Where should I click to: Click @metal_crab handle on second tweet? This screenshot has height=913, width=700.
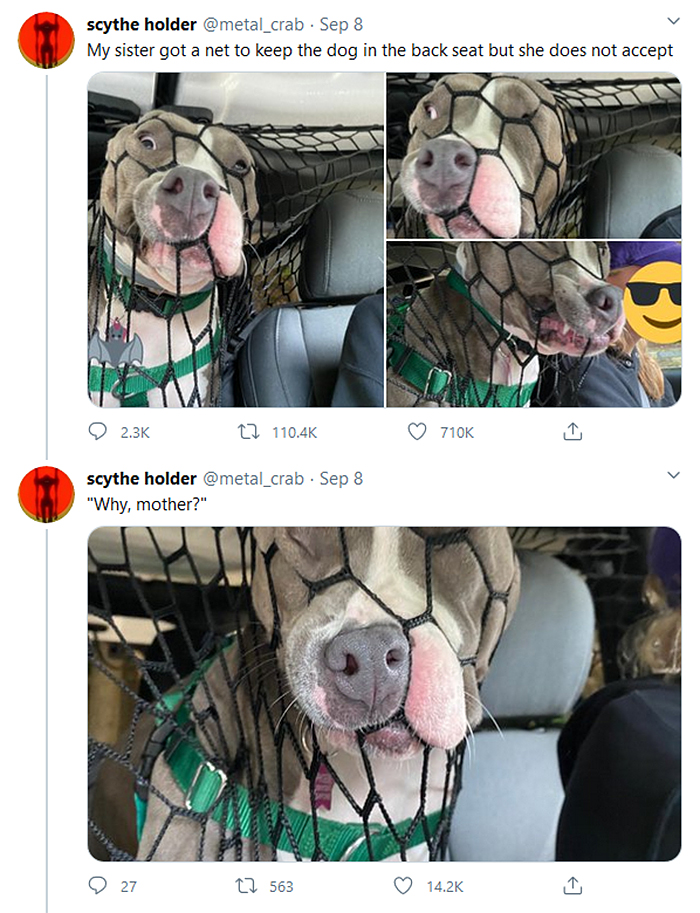pos(254,478)
